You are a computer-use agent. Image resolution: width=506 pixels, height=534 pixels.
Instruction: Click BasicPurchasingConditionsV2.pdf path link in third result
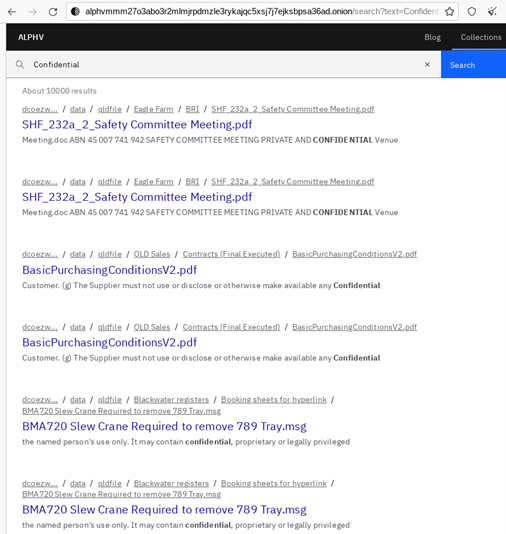pos(354,254)
